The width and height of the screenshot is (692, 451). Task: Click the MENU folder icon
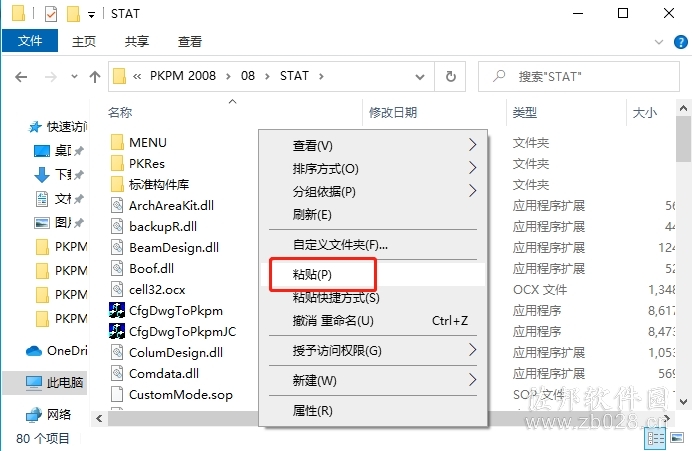(117, 143)
